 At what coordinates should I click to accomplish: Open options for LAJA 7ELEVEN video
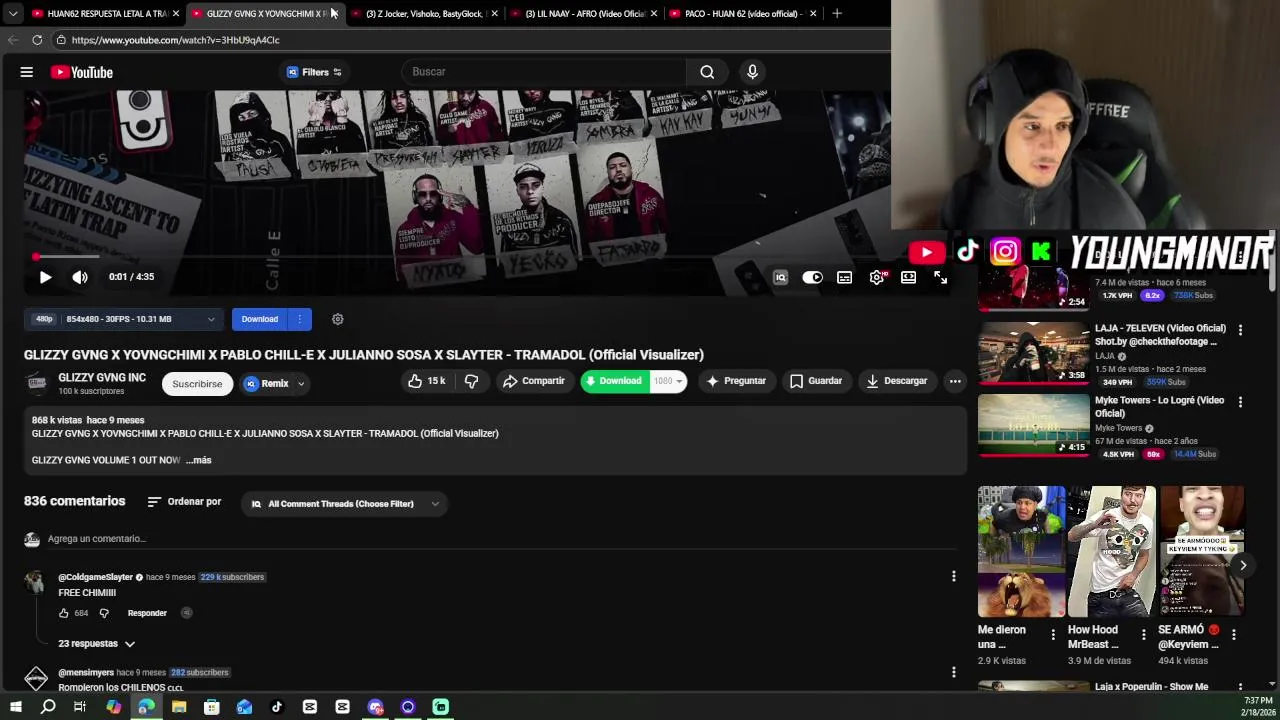pyautogui.click(x=1240, y=330)
